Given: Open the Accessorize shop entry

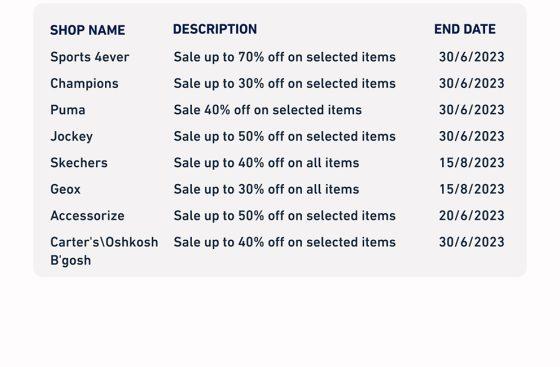Looking at the screenshot, I should coord(87,216).
